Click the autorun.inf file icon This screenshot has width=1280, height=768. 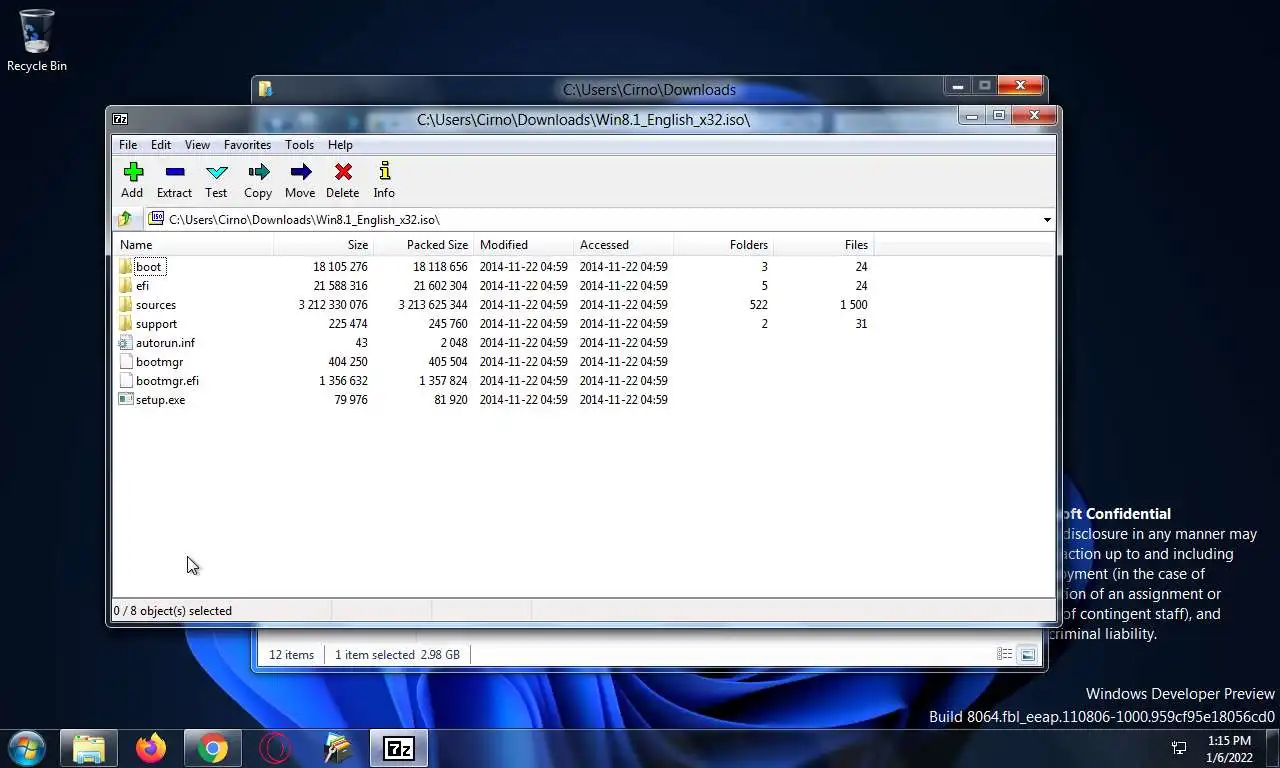(x=125, y=342)
